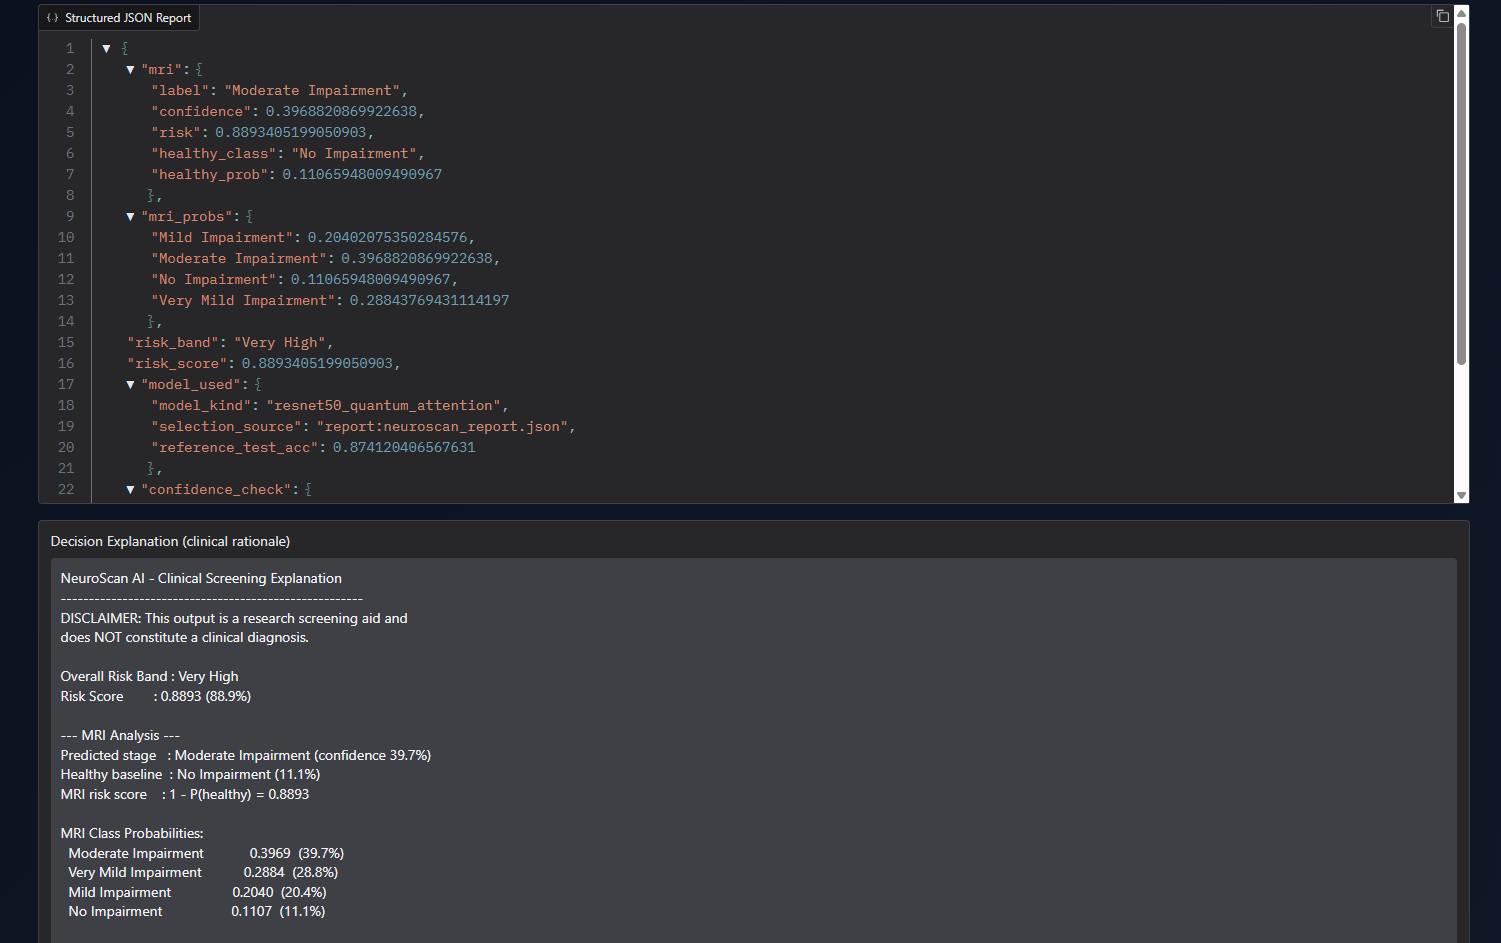
Task: Collapse the "confidence_check" JSON node
Action: point(130,489)
